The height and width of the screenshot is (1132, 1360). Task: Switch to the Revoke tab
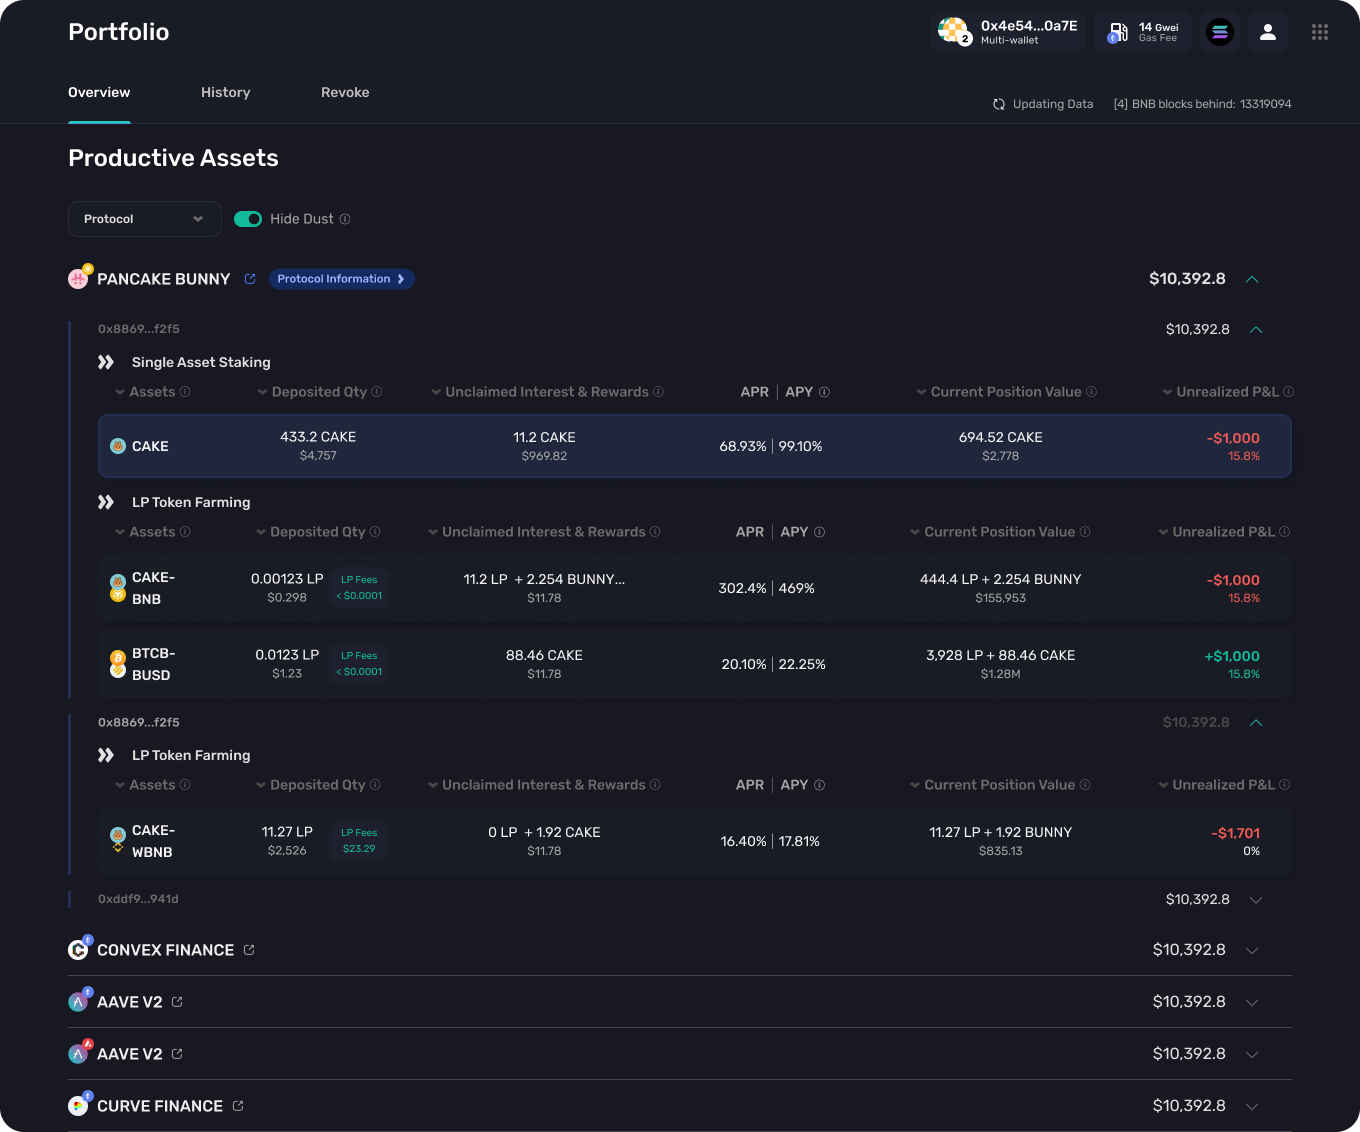(x=345, y=92)
